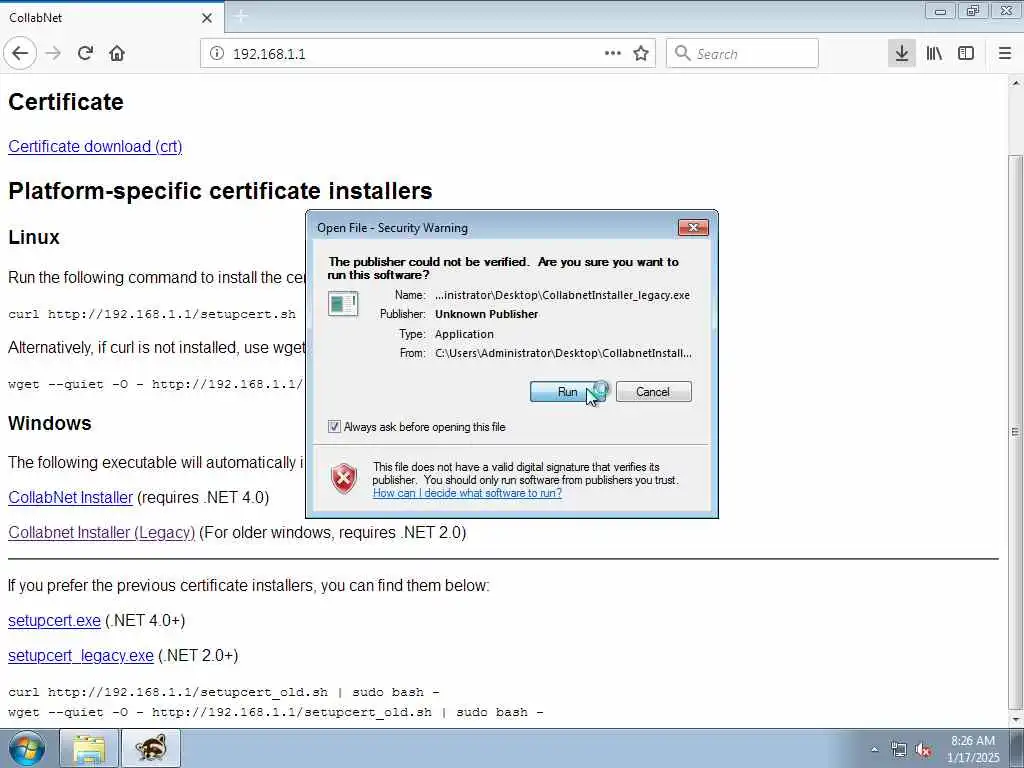Open the page actions three-dot menu

pos(613,54)
